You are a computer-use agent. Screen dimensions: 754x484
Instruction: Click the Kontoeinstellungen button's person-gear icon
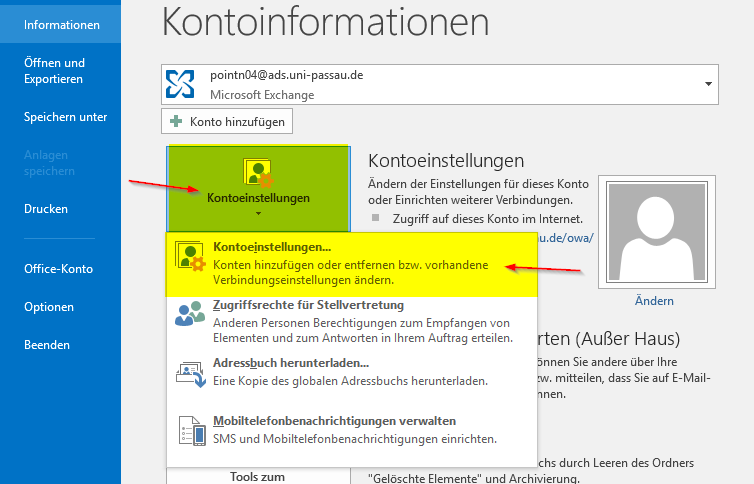click(258, 173)
